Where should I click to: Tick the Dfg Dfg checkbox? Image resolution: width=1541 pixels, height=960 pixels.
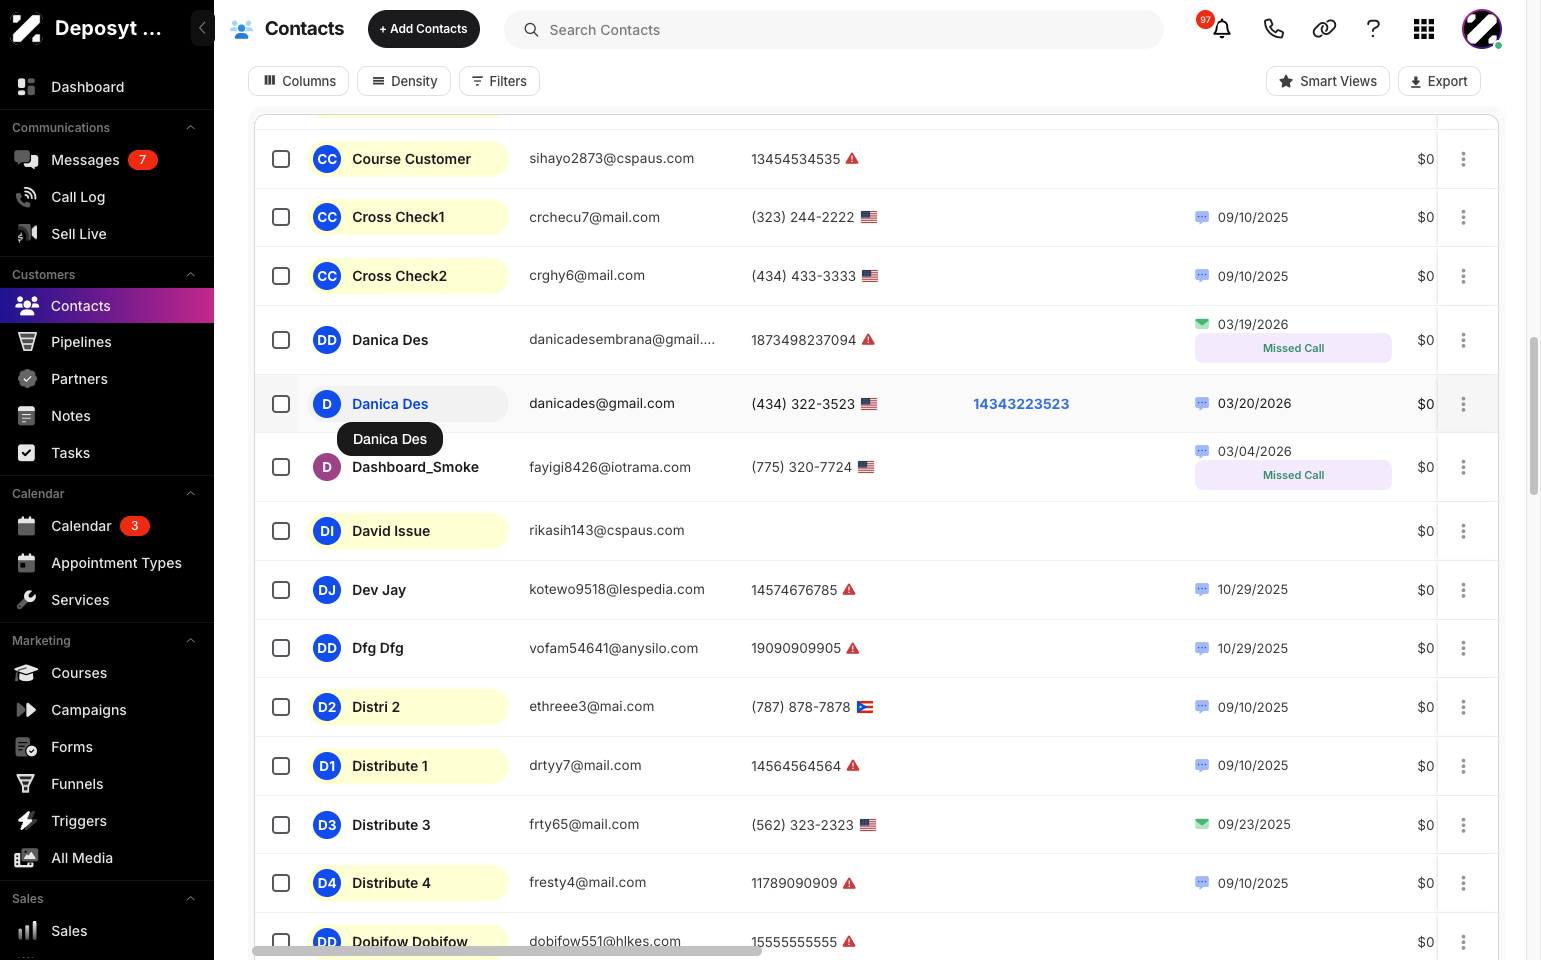(x=281, y=648)
